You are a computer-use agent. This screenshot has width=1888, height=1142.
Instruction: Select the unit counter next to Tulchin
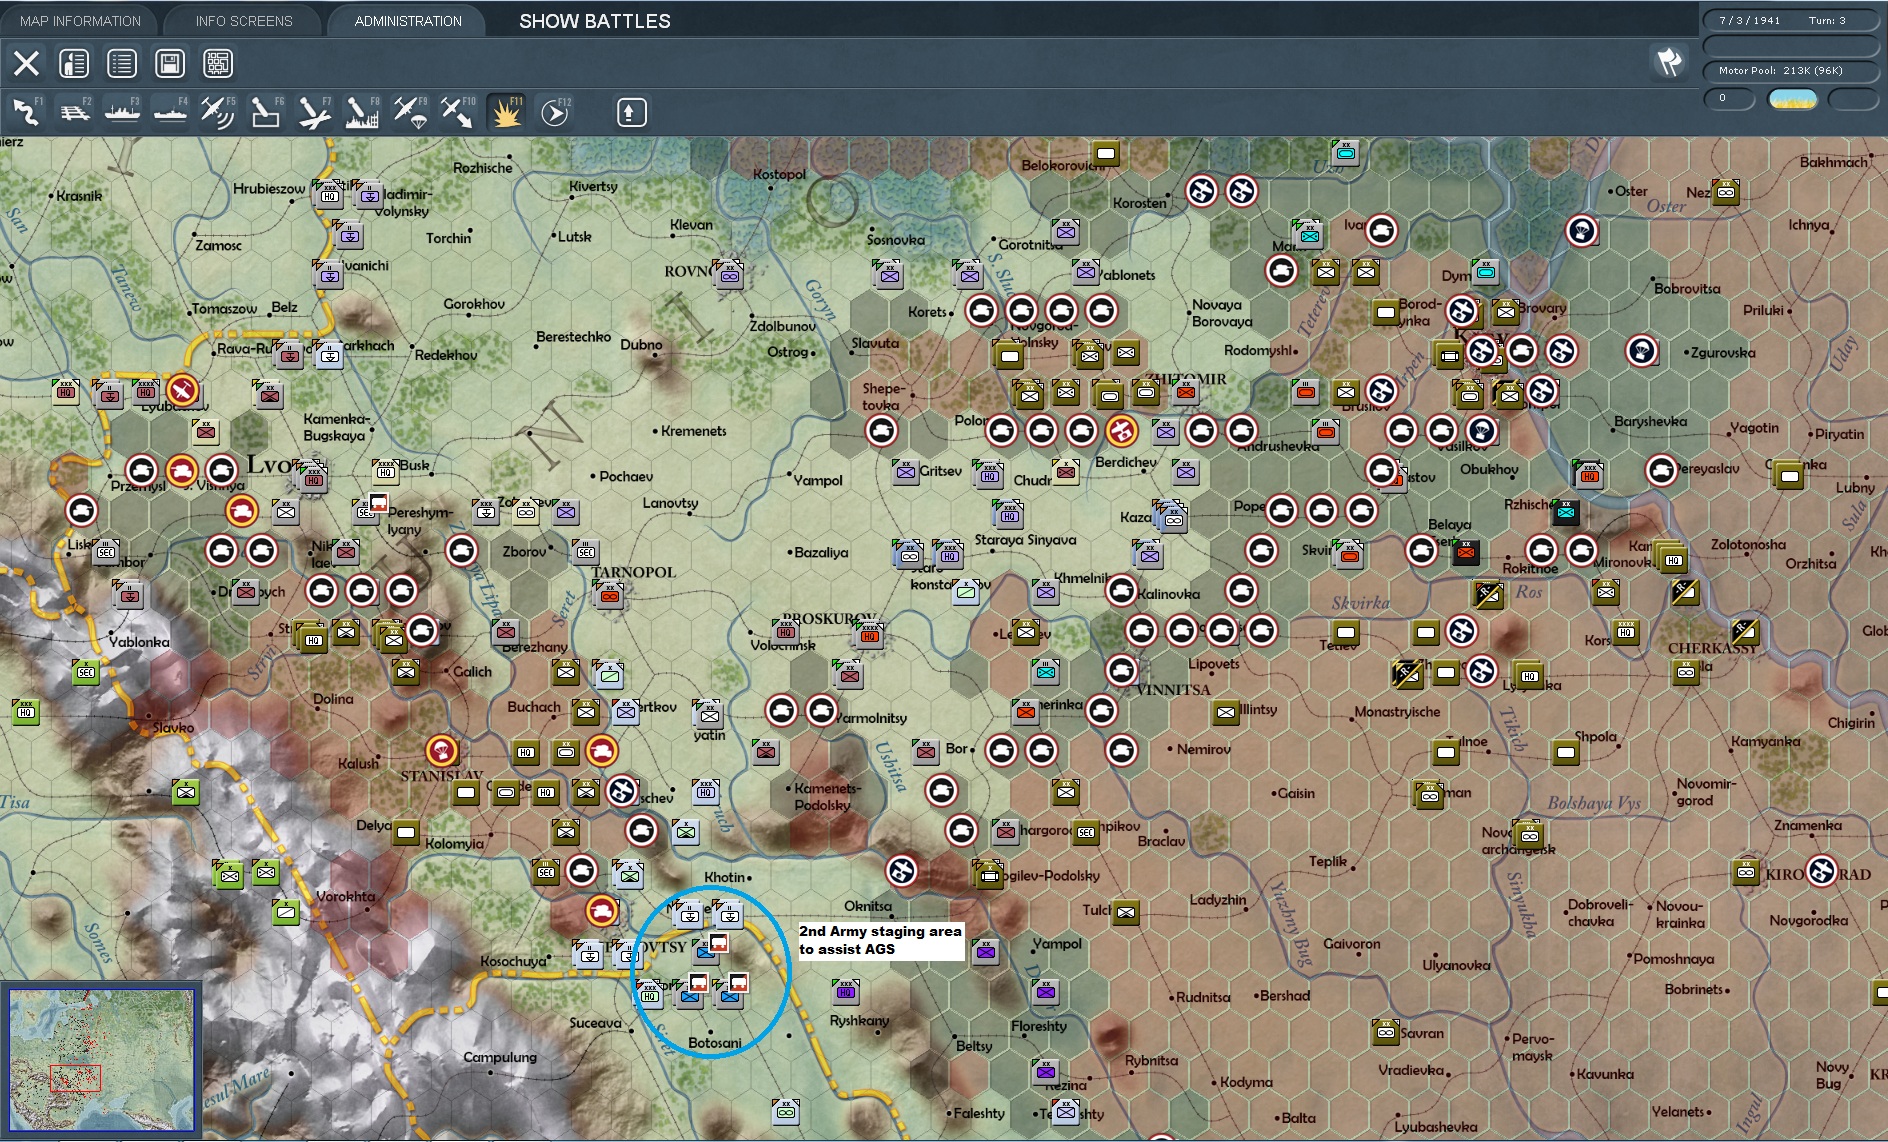point(1126,912)
